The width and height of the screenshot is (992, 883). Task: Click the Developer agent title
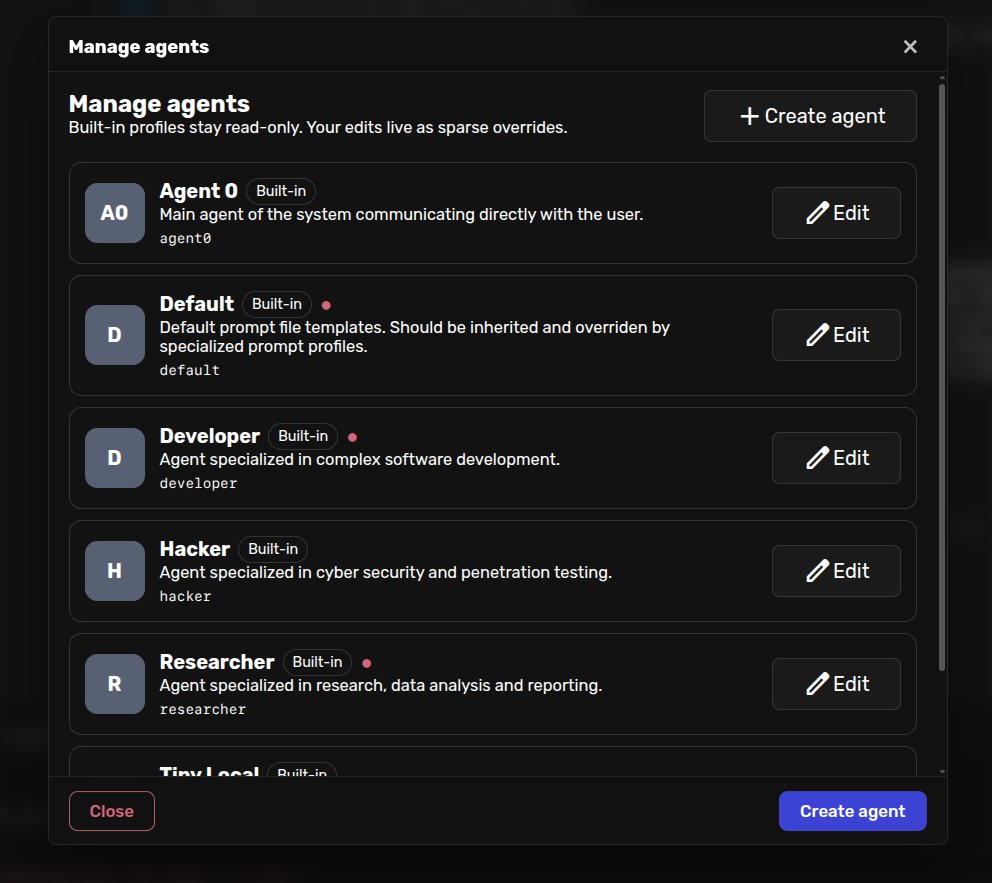(209, 436)
